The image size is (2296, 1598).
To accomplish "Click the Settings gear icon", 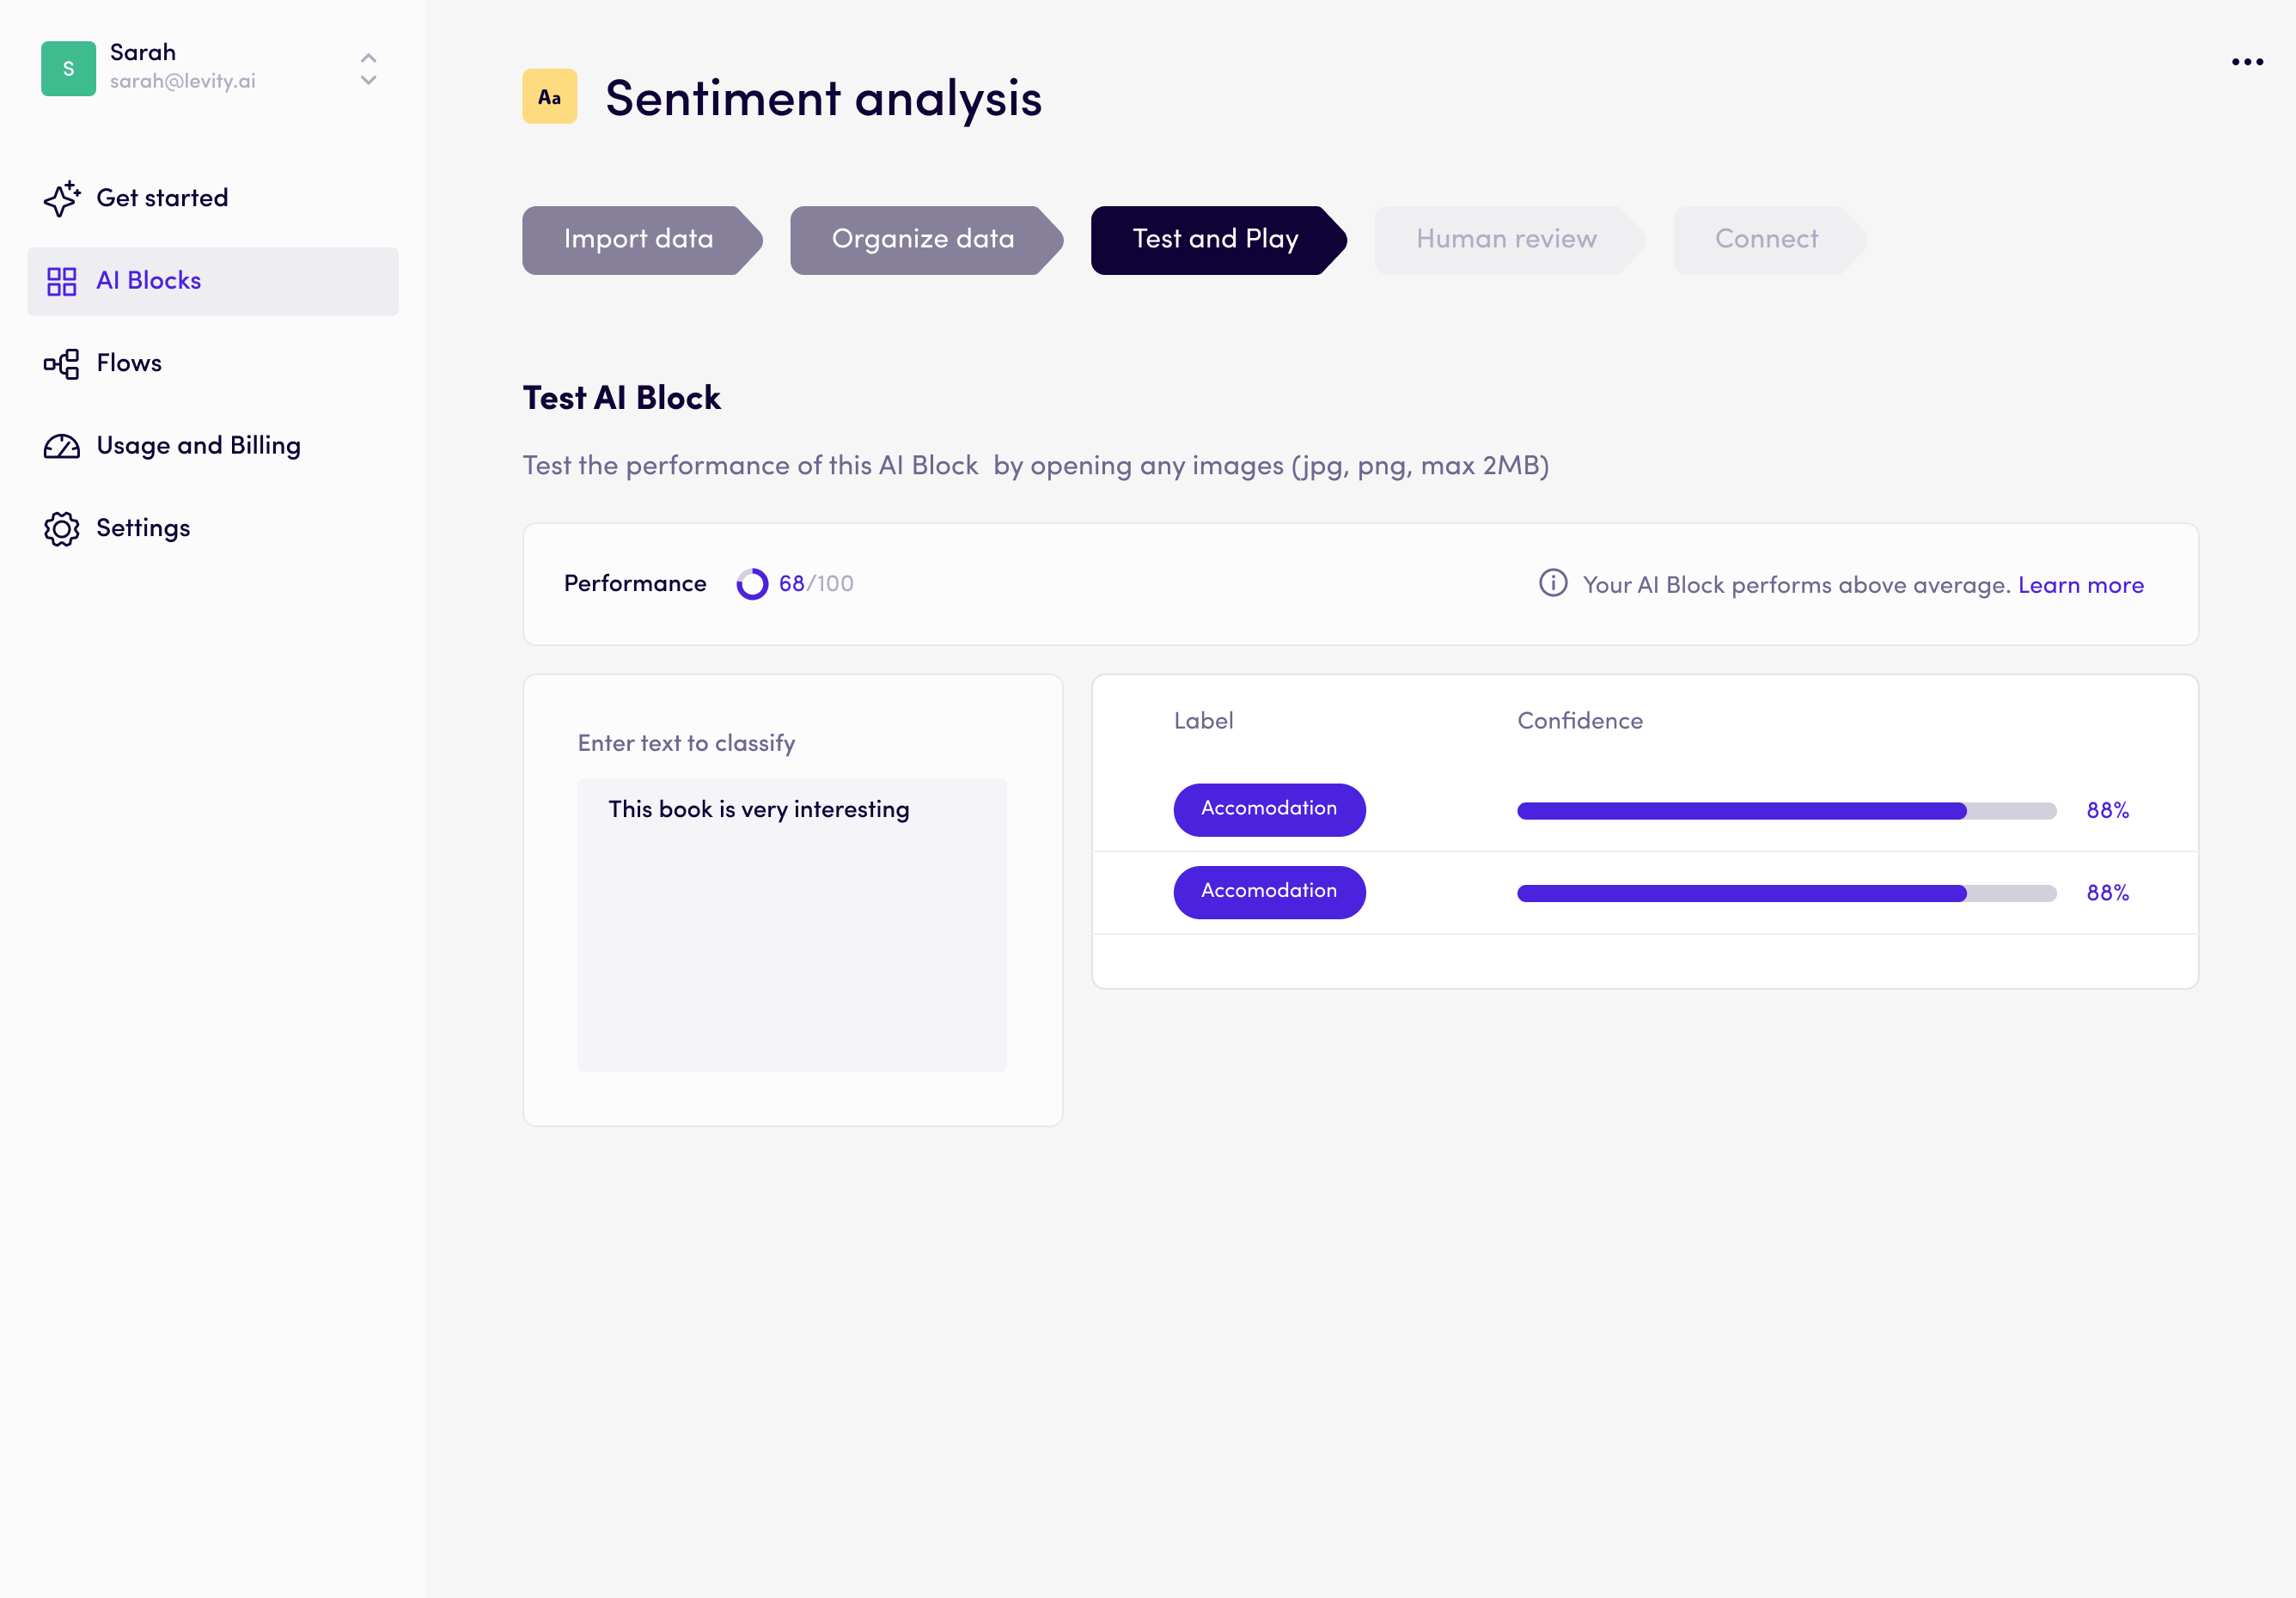I will coord(61,529).
